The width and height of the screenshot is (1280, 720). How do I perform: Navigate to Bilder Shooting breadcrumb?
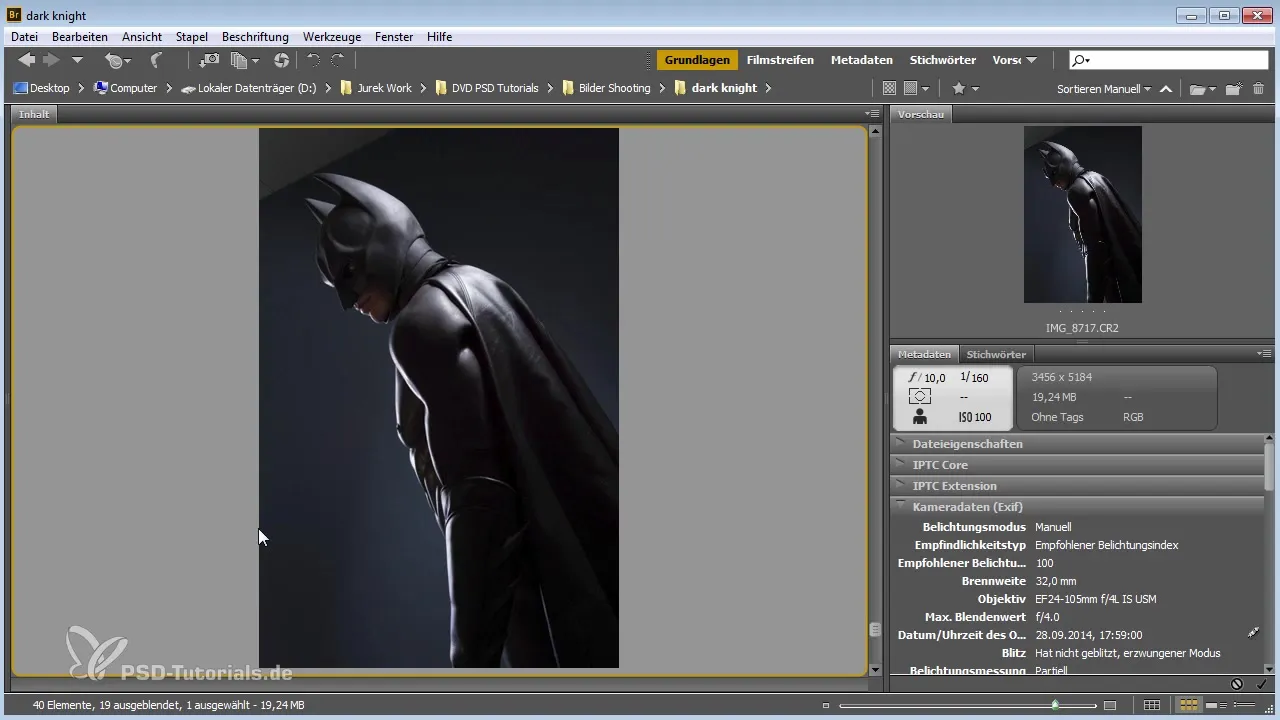[x=606, y=88]
